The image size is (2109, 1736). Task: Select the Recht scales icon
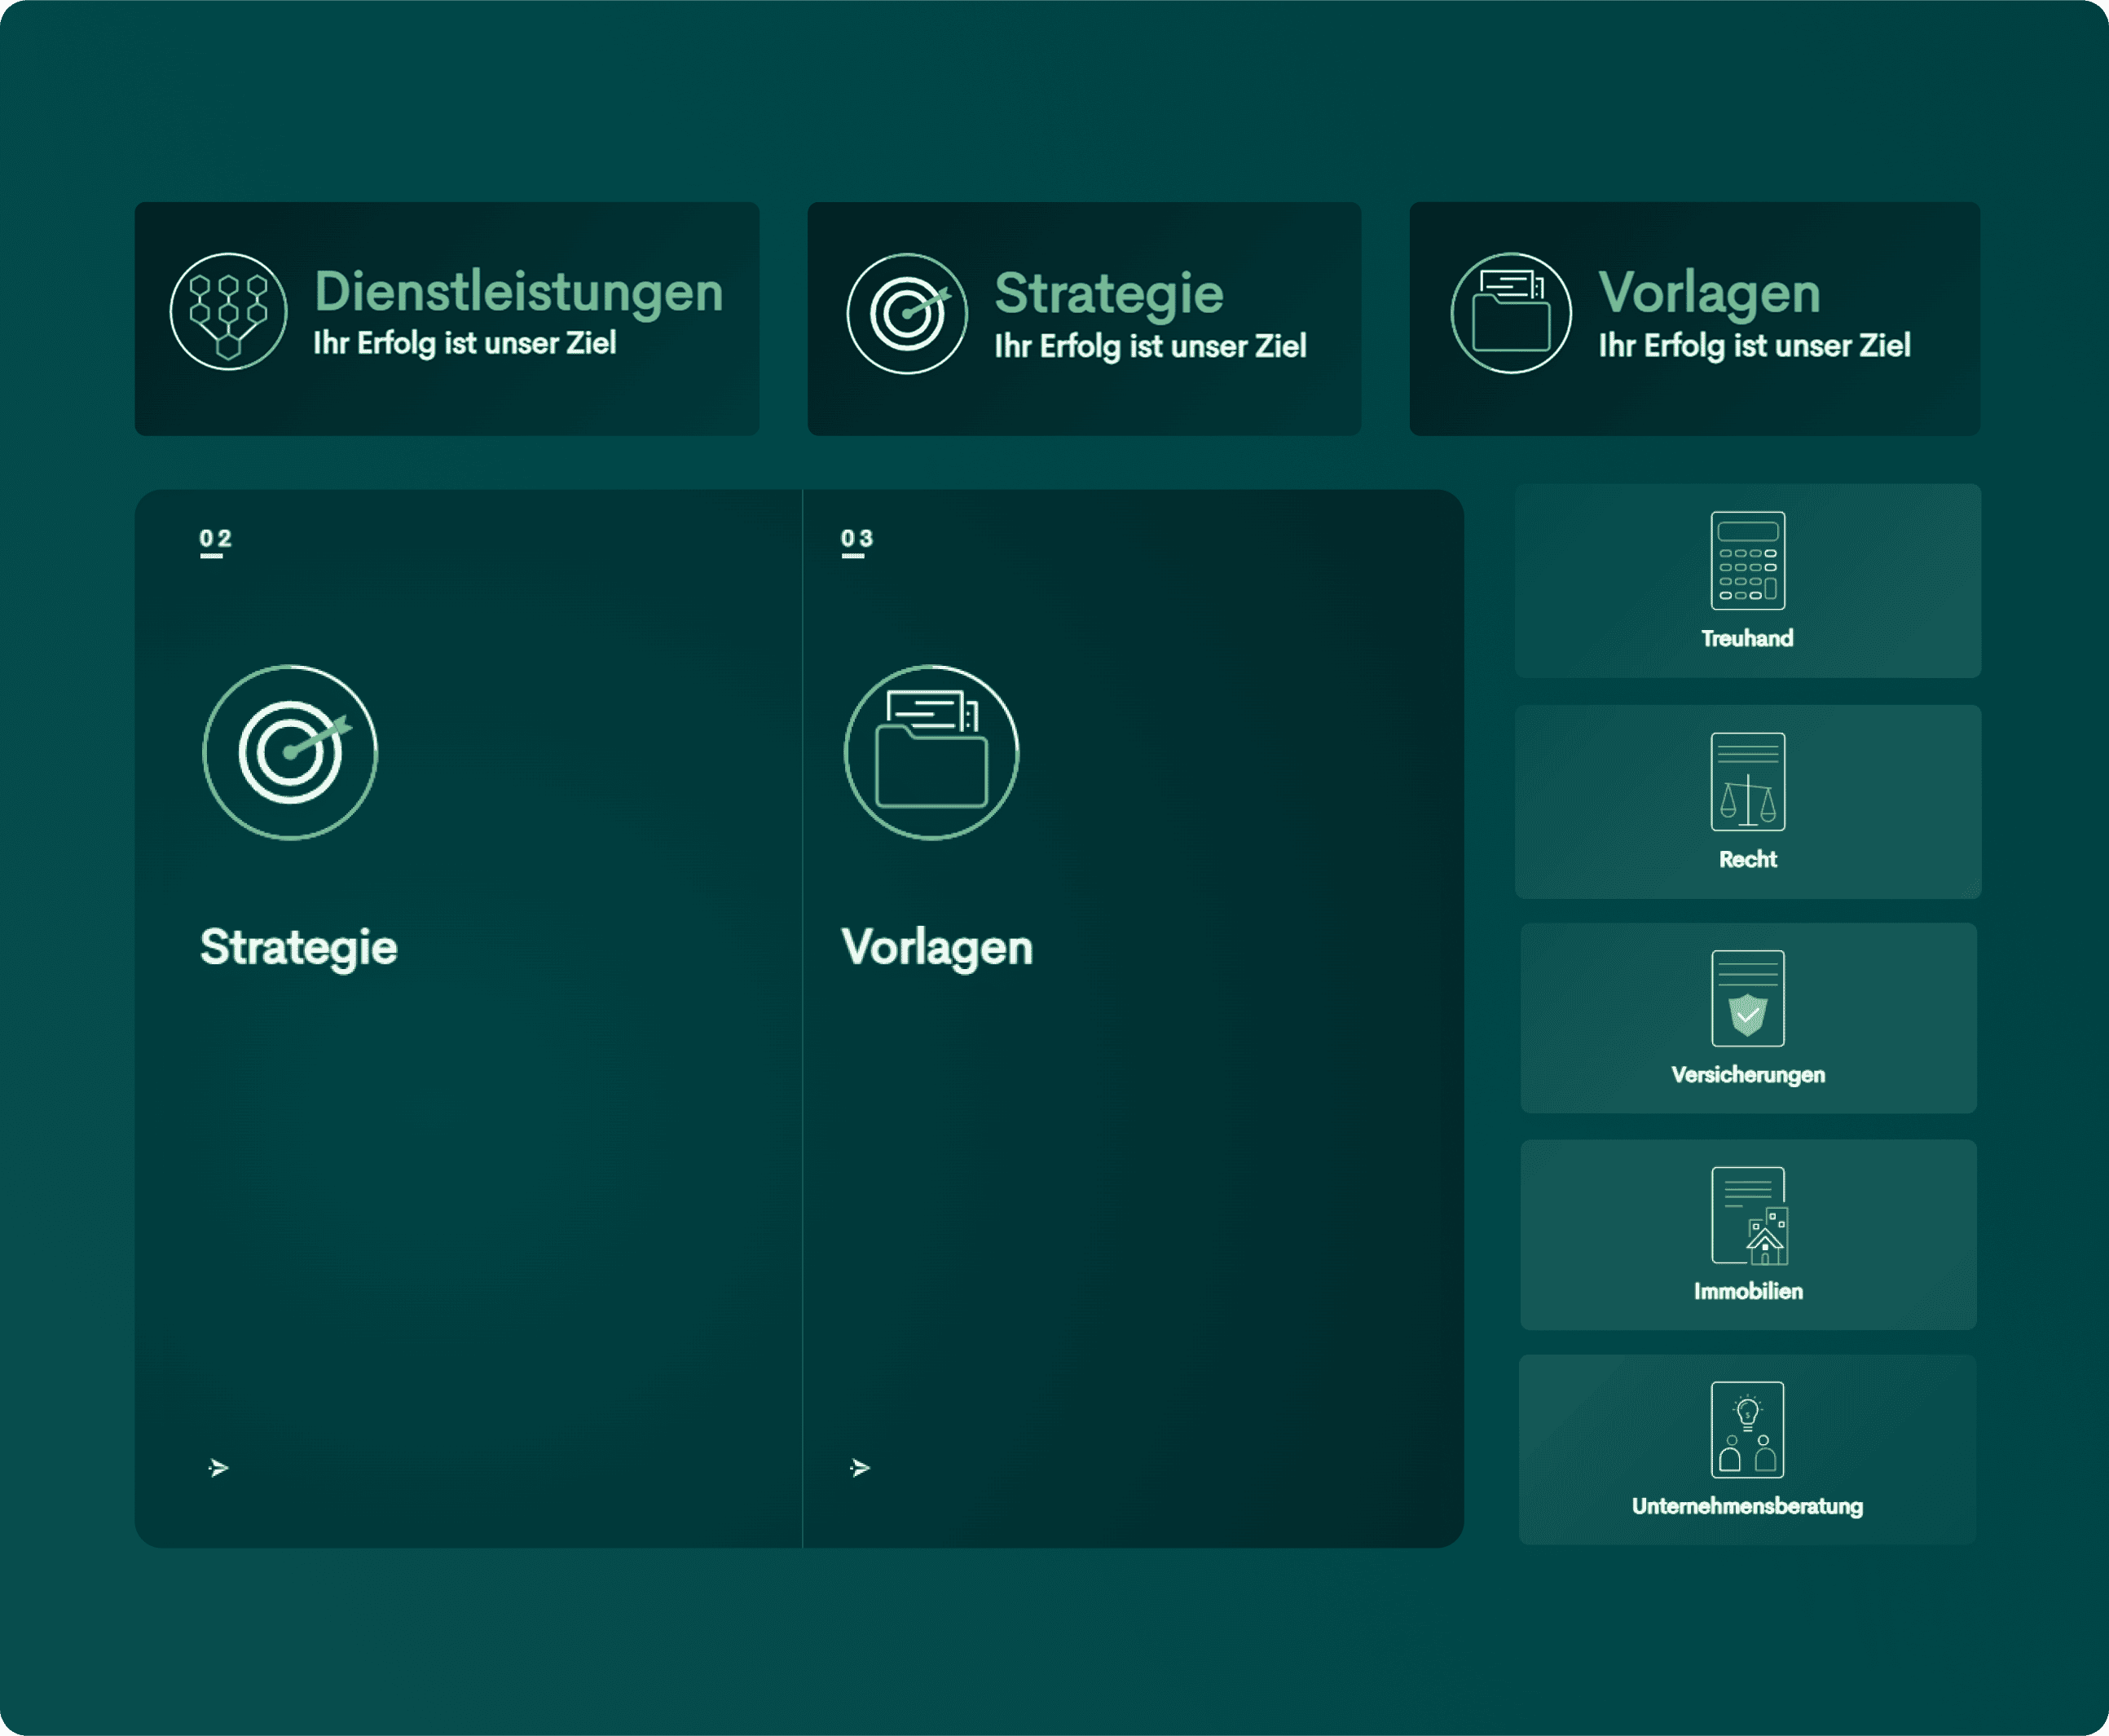click(x=1747, y=782)
